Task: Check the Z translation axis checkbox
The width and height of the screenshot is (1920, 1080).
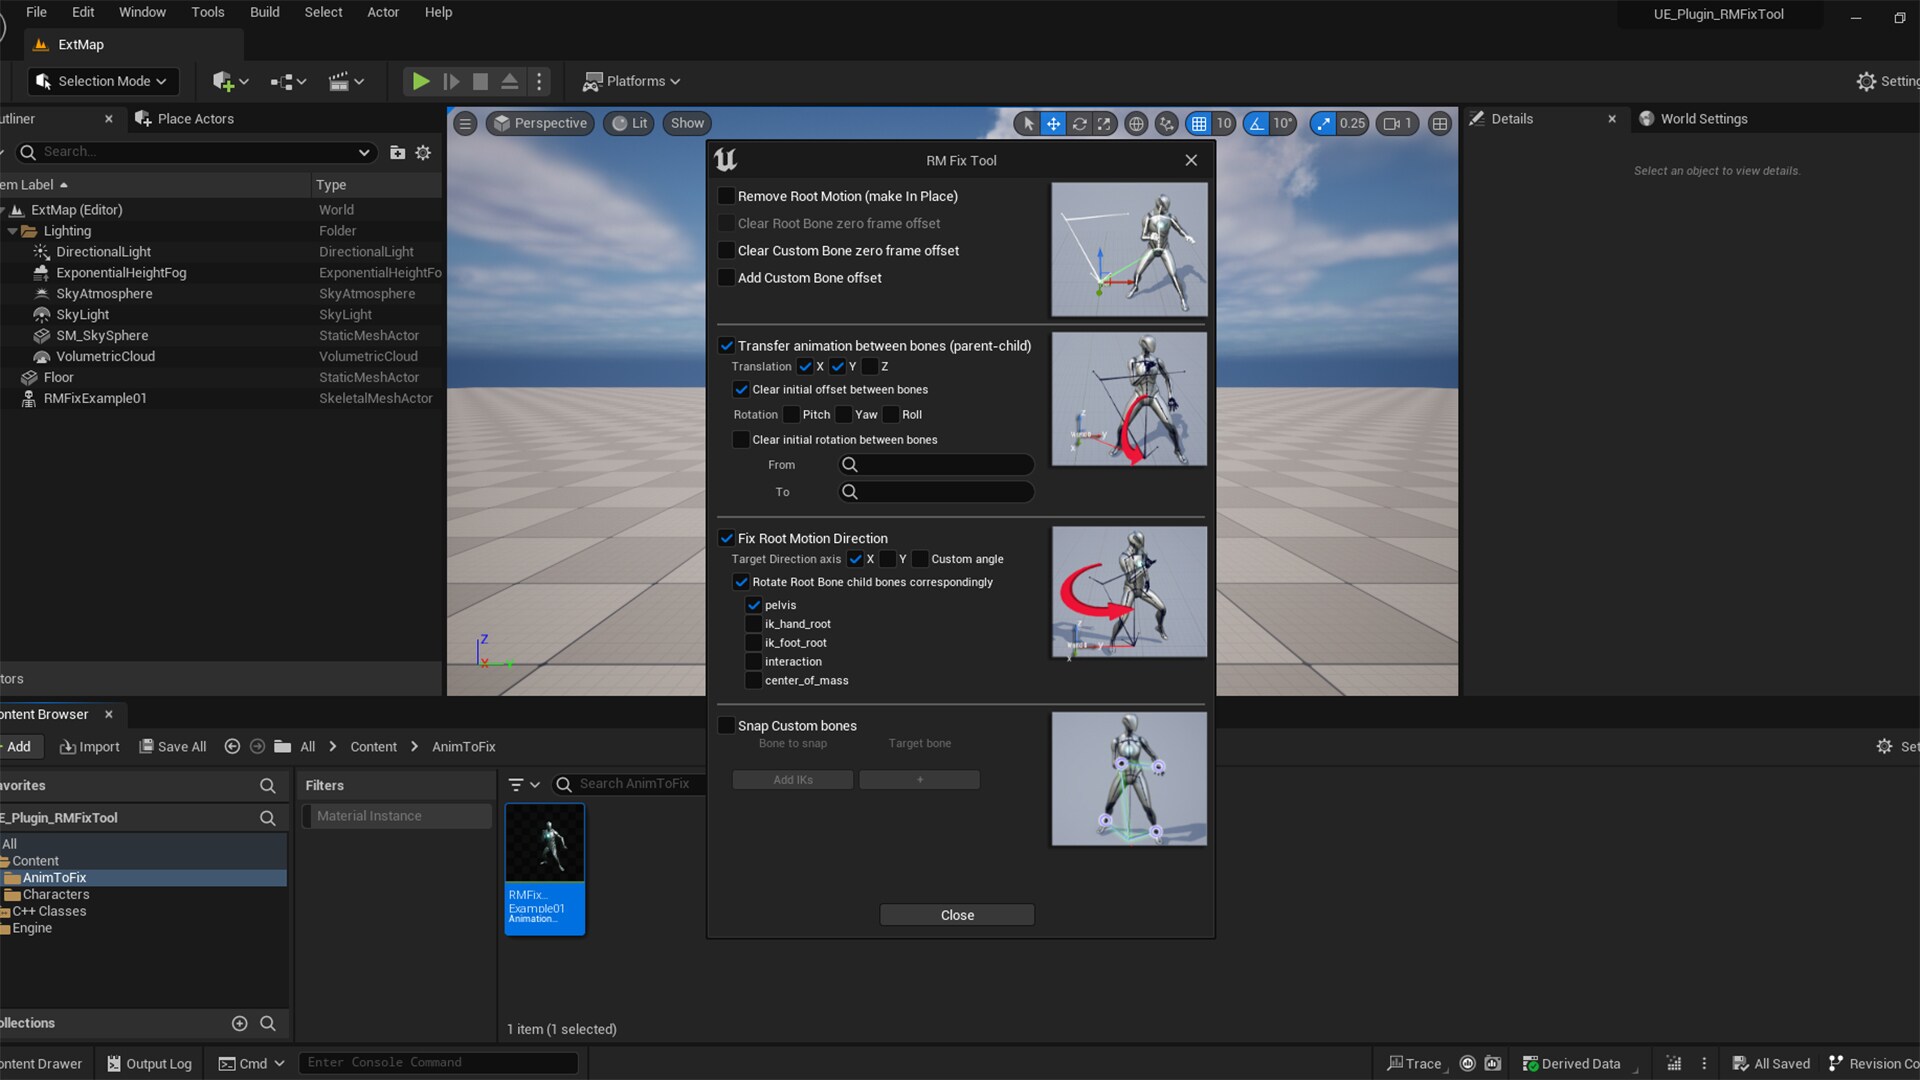Action: [x=868, y=367]
